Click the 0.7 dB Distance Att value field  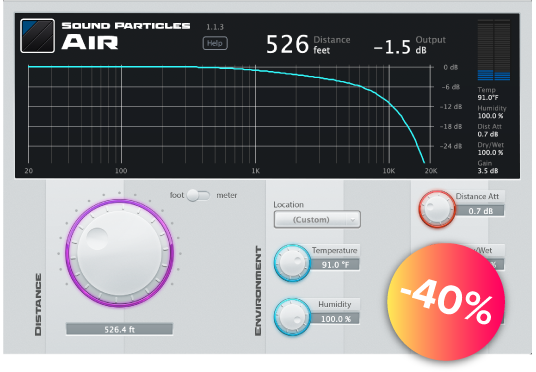480,211
